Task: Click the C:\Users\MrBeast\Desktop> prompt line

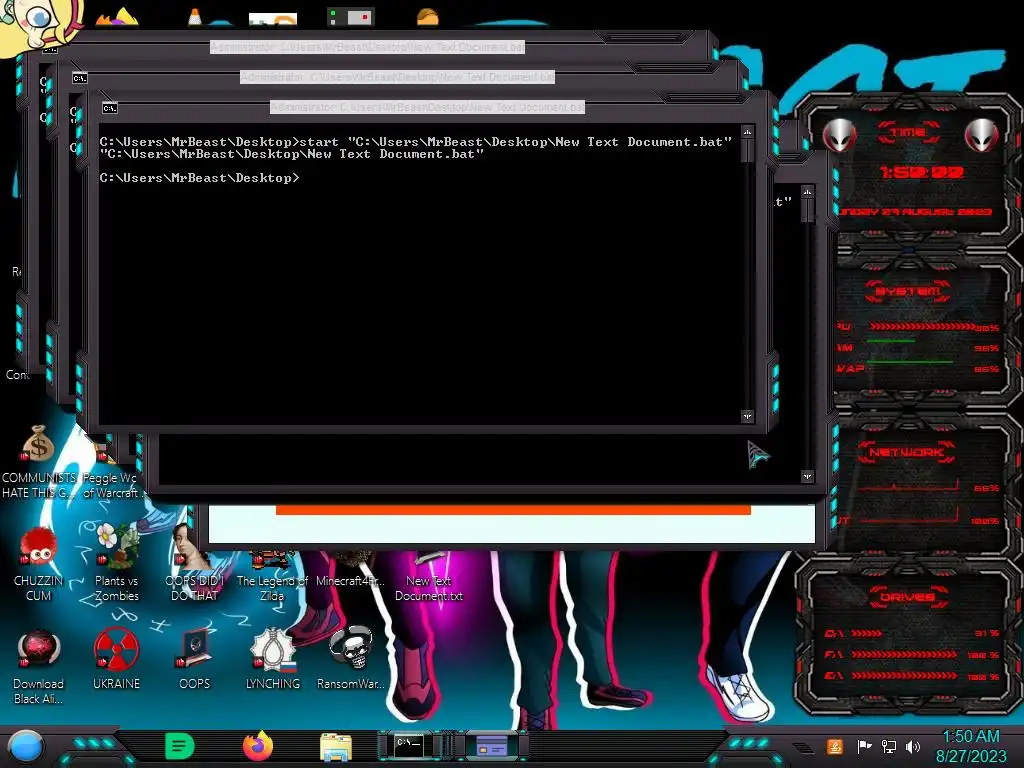Action: click(199, 178)
